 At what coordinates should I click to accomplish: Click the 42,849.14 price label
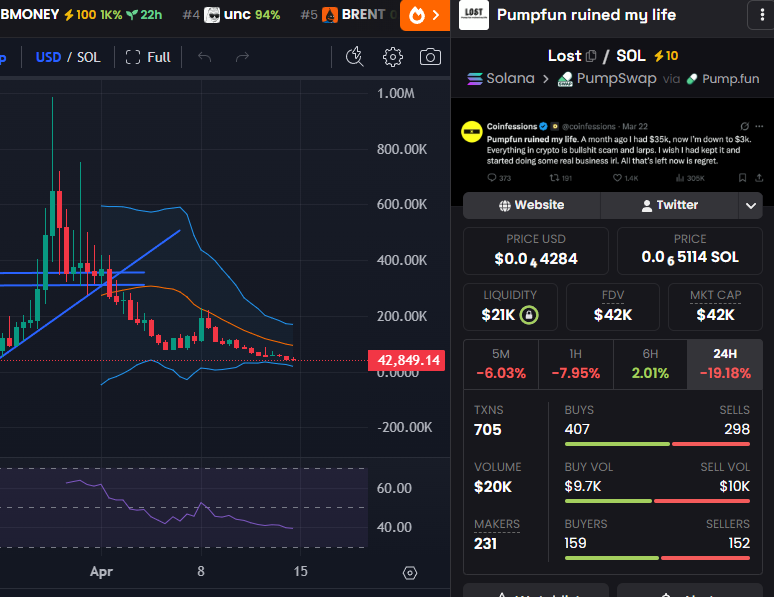point(406,360)
